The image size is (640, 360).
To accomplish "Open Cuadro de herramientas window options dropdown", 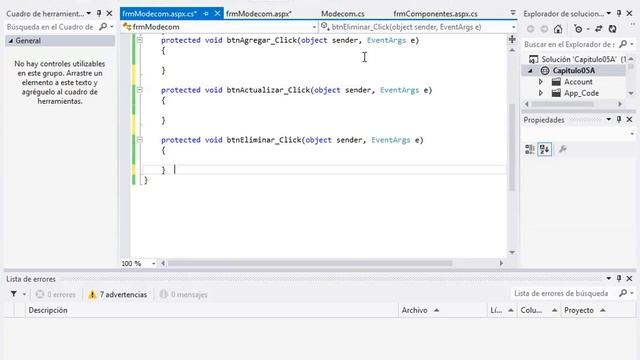I will [x=89, y=13].
